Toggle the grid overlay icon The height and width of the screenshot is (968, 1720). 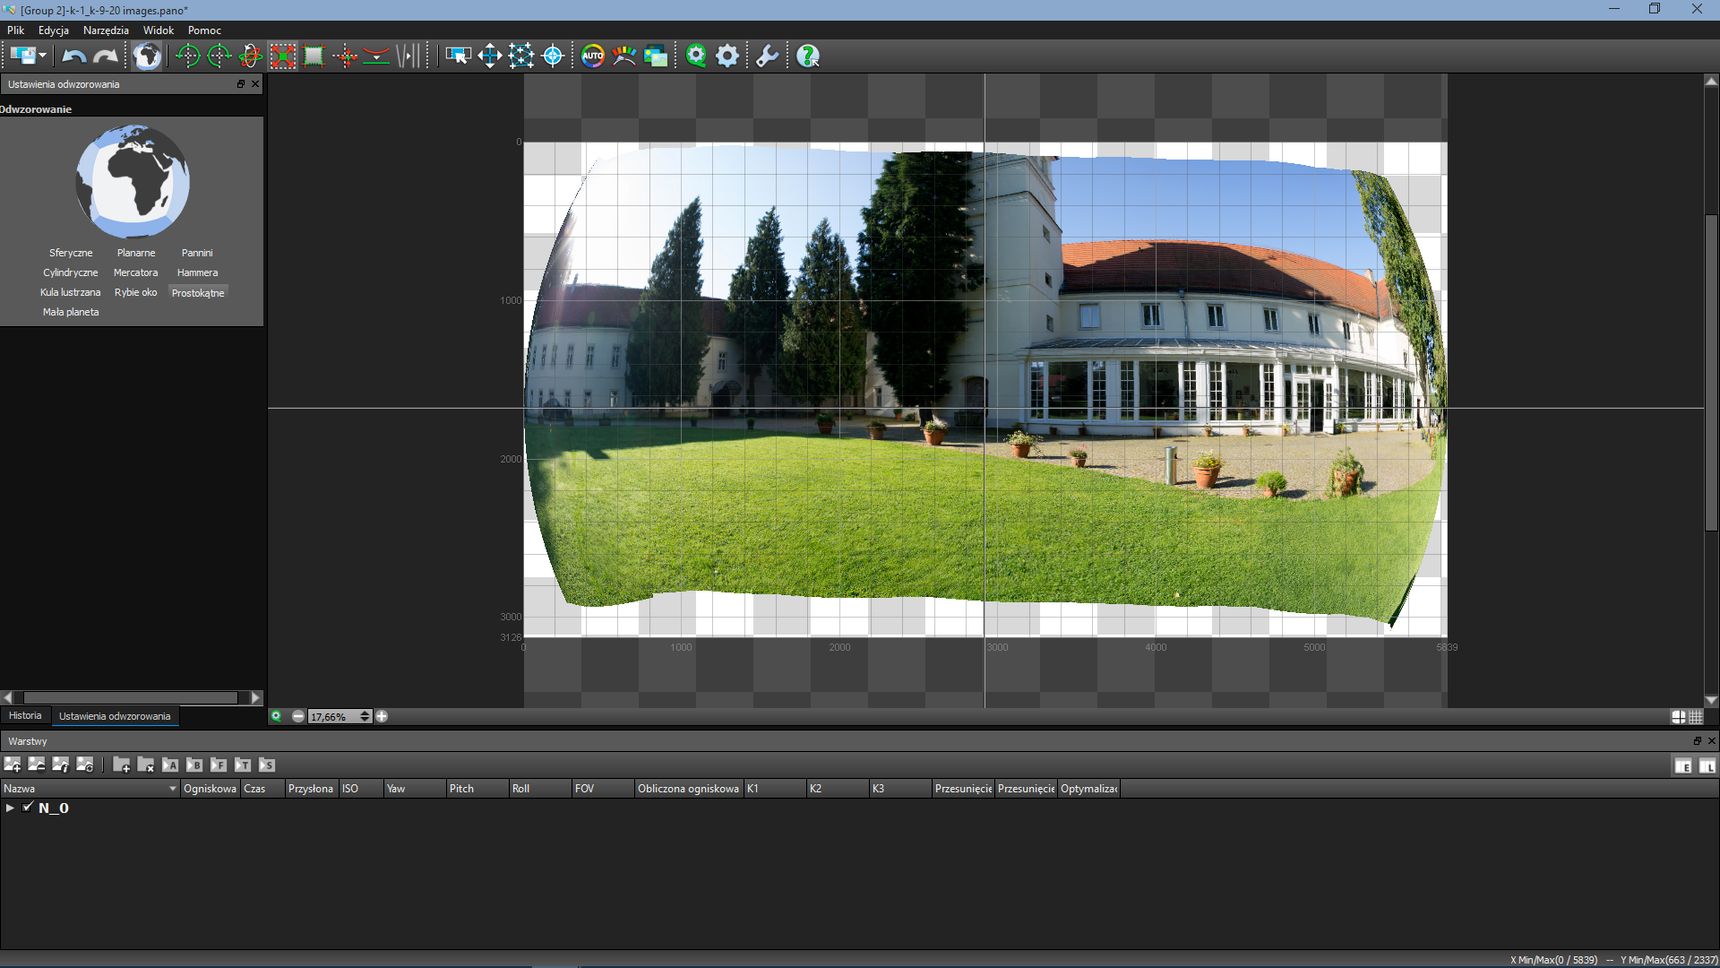pyautogui.click(x=1696, y=716)
